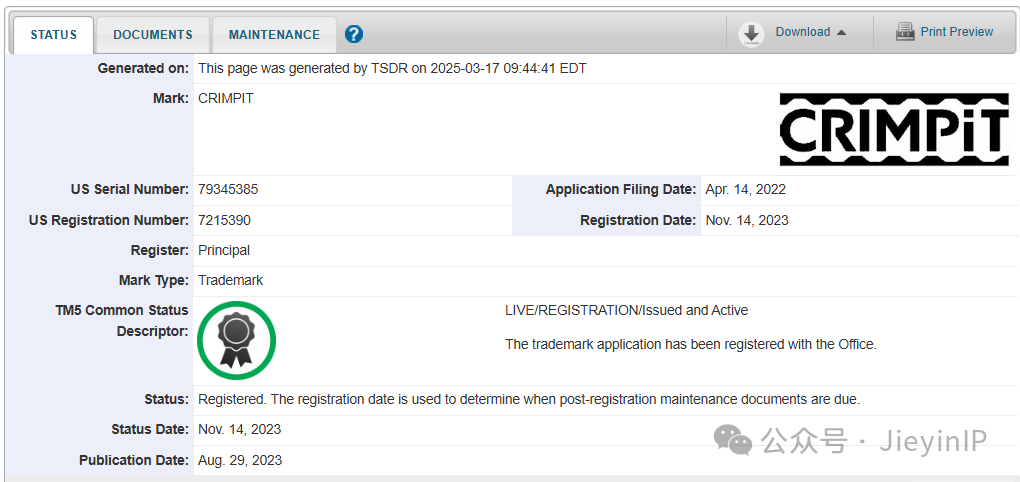Click the registration number 7215390

coord(224,220)
